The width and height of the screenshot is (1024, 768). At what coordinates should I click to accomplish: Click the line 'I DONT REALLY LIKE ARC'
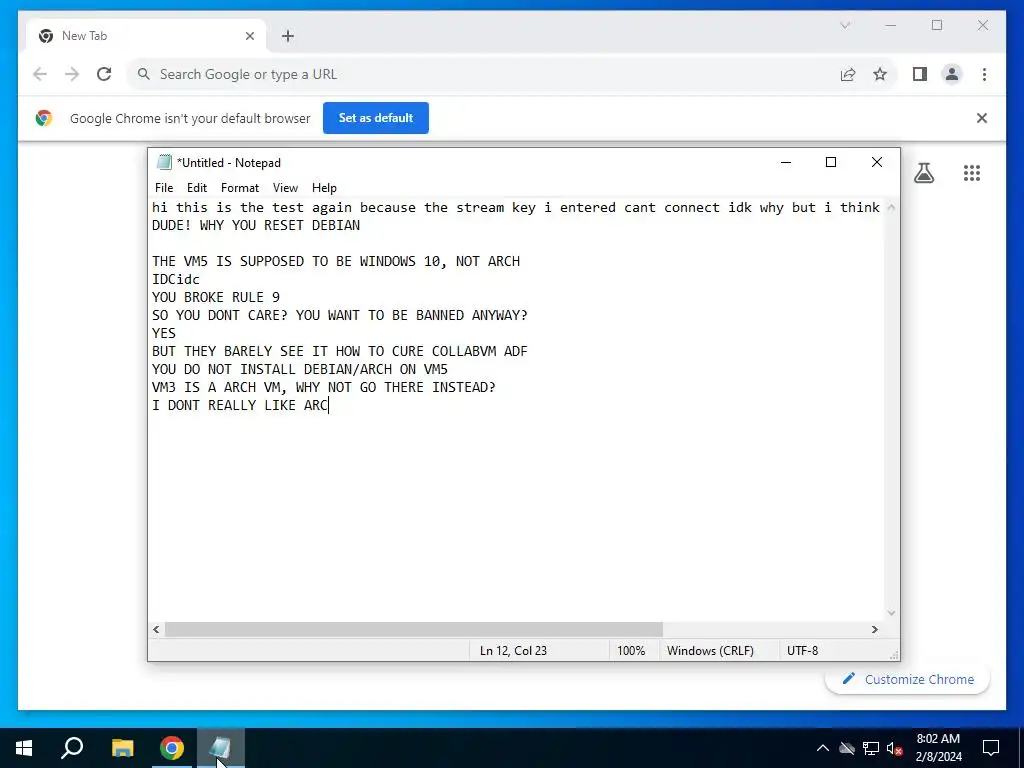pos(240,406)
